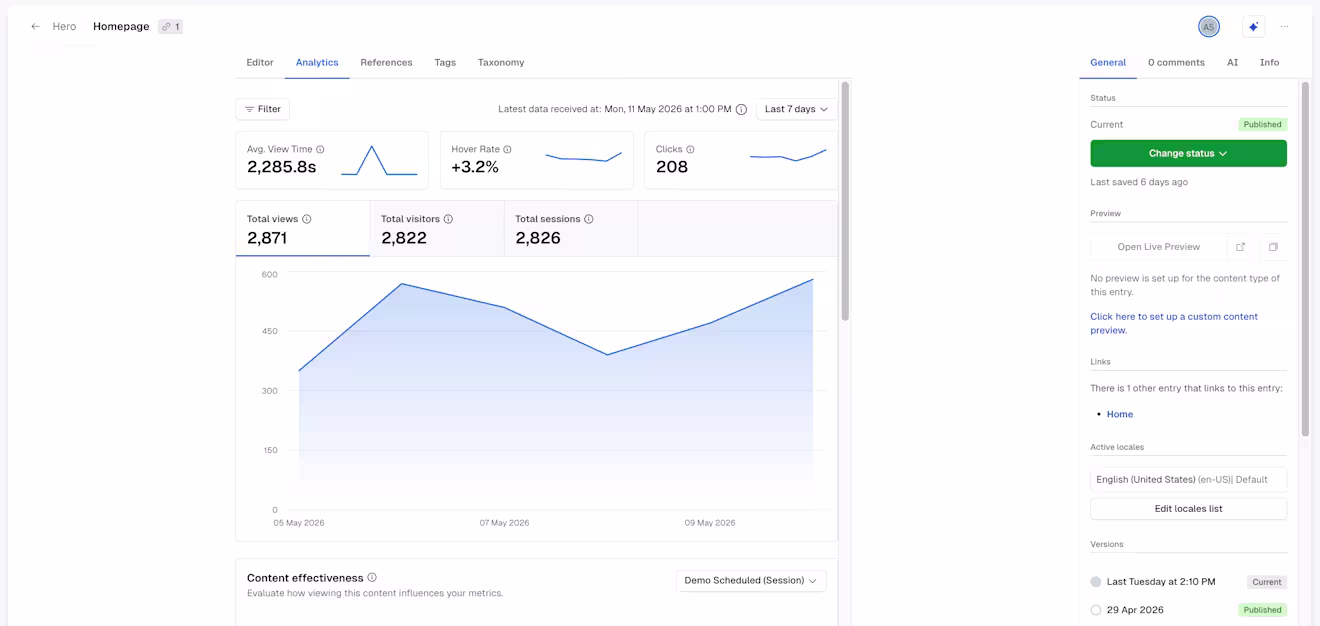Open the Info sidebar tab
1320x626 pixels.
tap(1269, 62)
